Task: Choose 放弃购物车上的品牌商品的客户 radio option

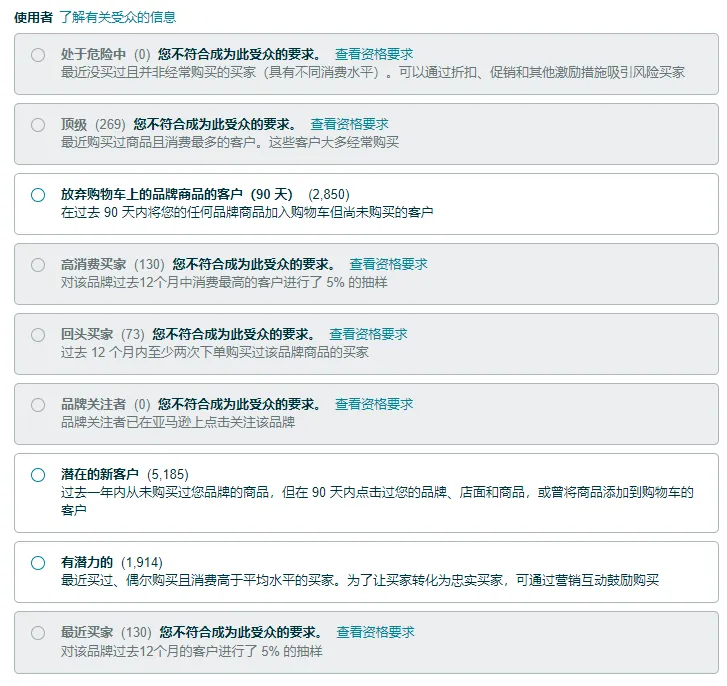Action: [38, 195]
